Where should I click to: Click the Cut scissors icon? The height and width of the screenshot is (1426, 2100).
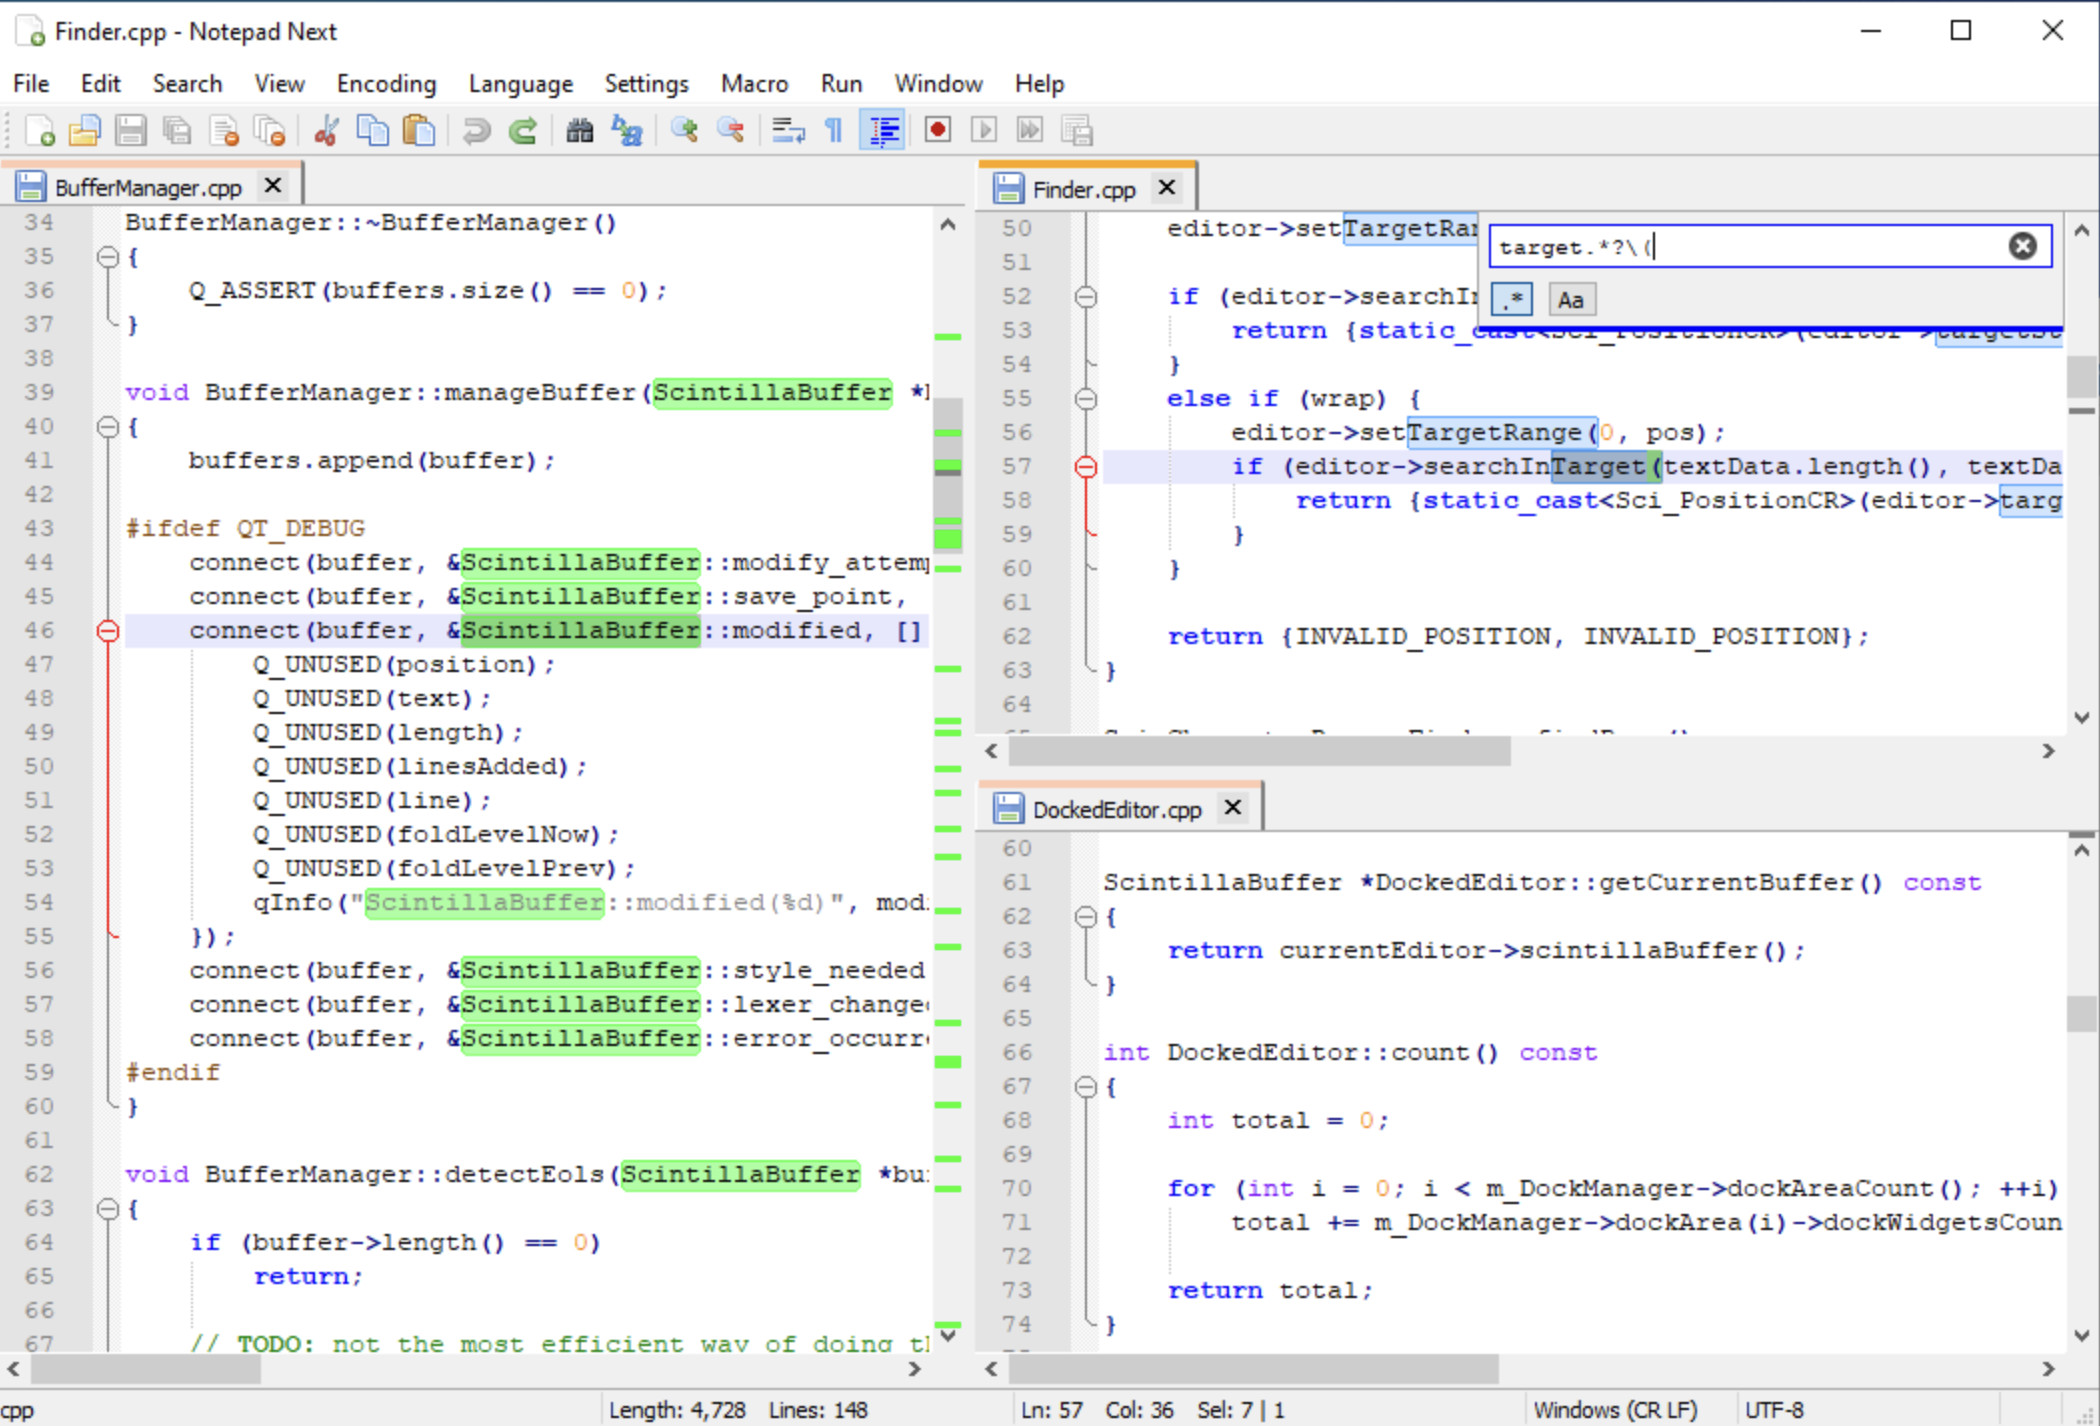(326, 131)
